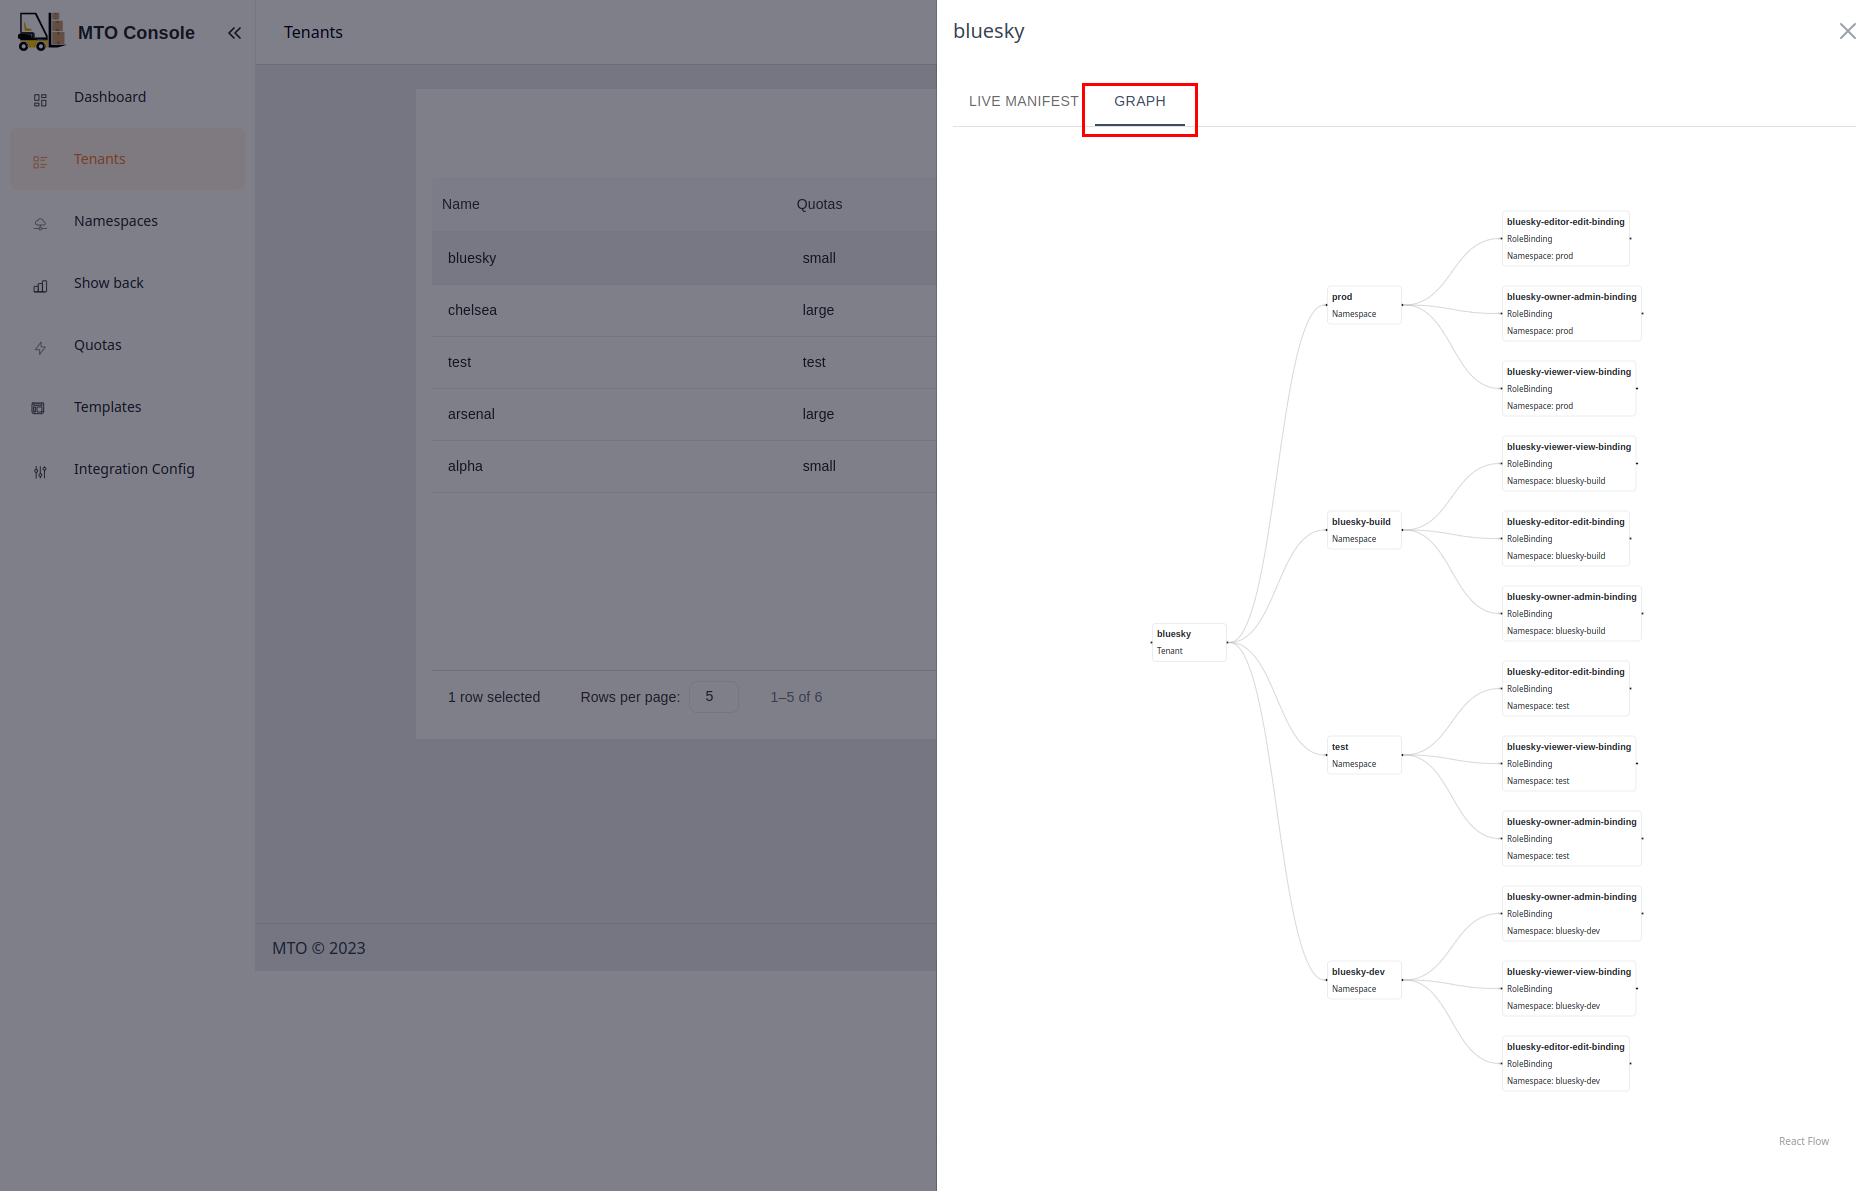Open the Dashboard sidebar icon
The image size is (1872, 1191).
(40, 99)
